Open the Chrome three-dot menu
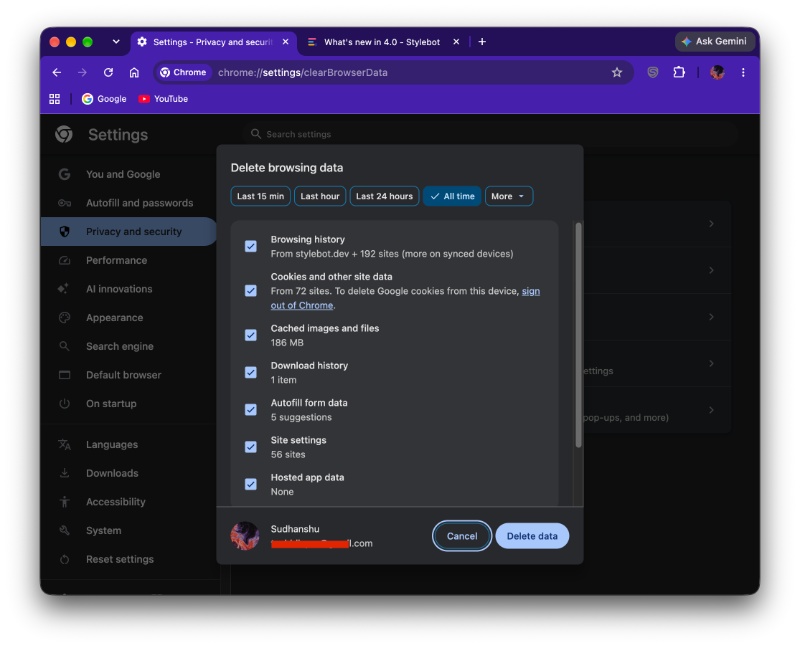 [743, 72]
